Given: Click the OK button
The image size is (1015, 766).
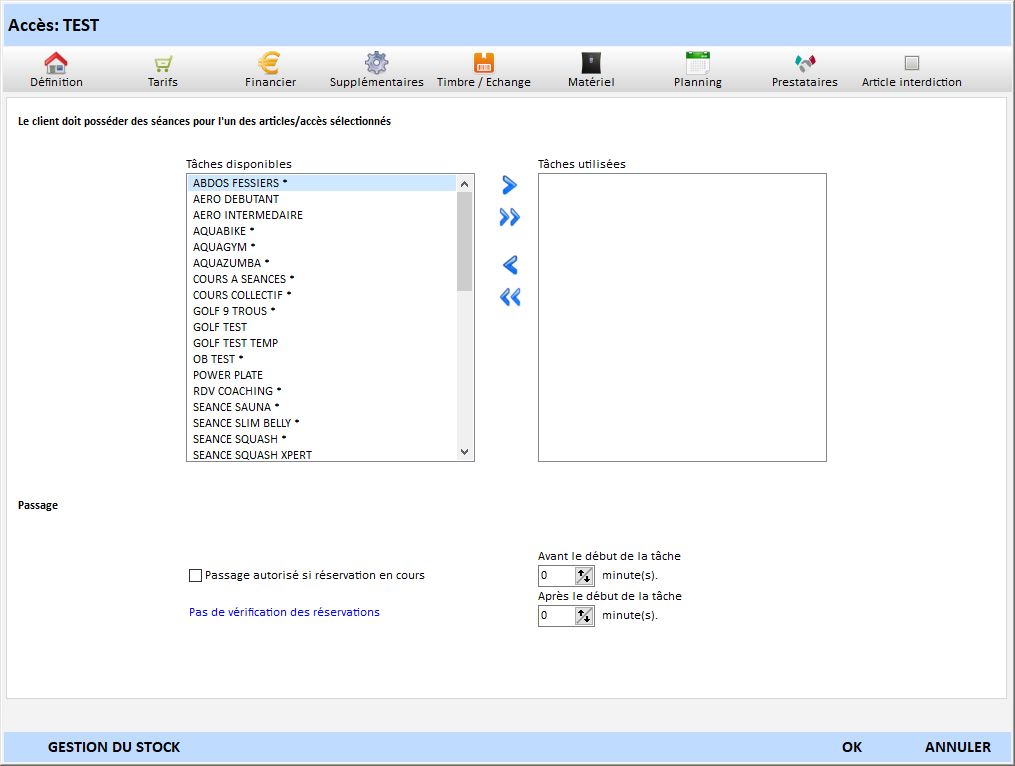Looking at the screenshot, I should coord(852,747).
